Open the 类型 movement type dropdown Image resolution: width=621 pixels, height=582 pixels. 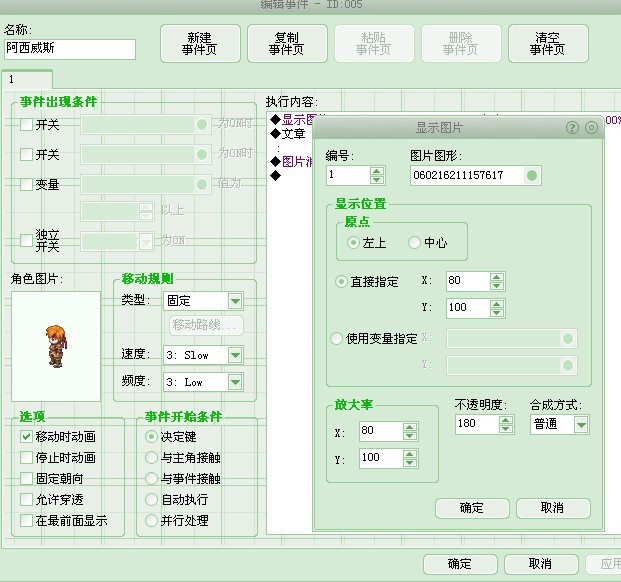(x=235, y=301)
